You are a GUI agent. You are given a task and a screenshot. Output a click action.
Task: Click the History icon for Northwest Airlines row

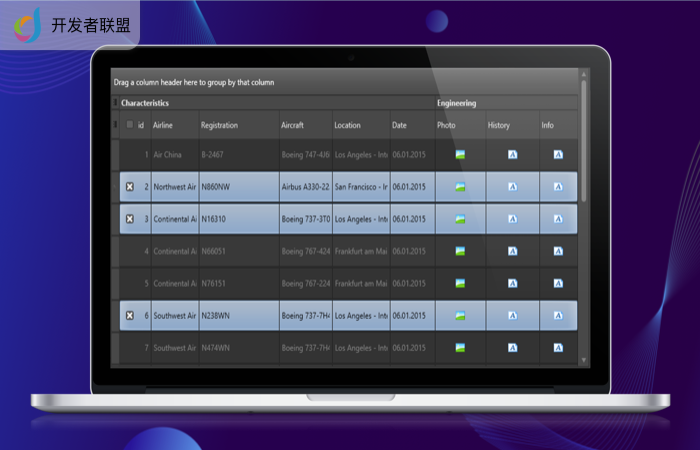point(512,187)
